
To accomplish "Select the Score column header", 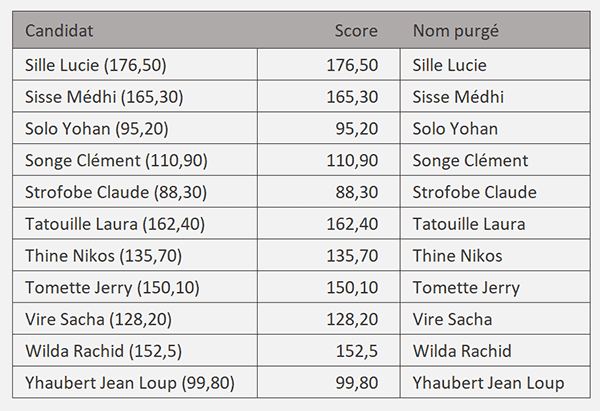I will click(x=356, y=31).
